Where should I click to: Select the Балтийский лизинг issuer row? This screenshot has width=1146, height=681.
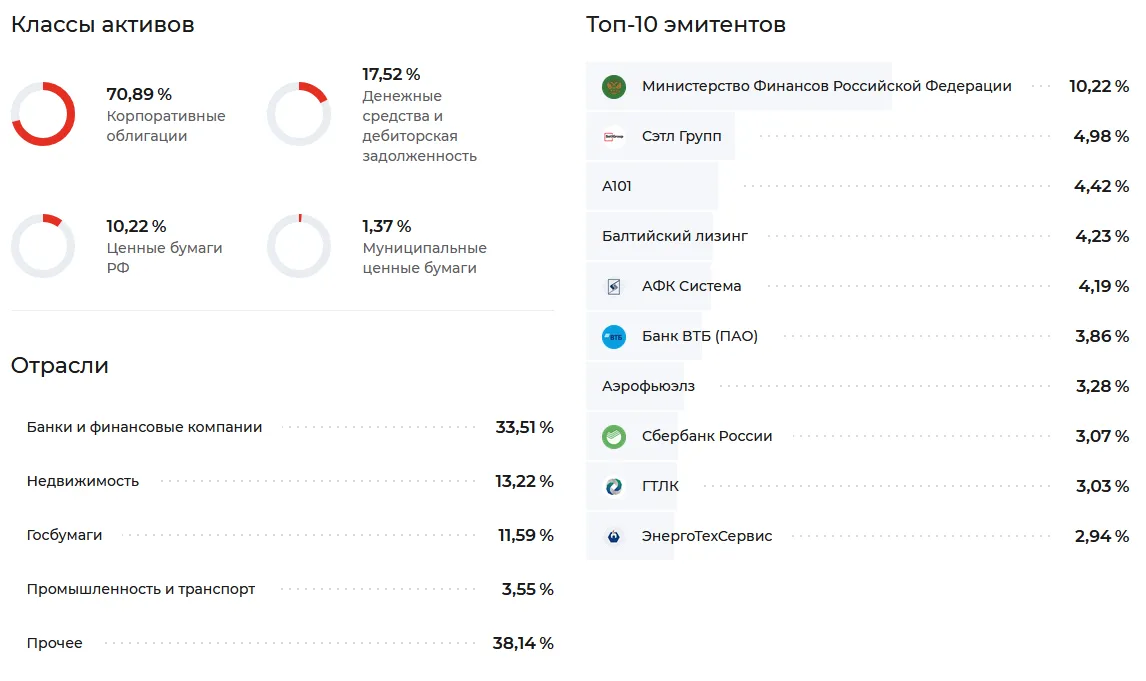[857, 236]
